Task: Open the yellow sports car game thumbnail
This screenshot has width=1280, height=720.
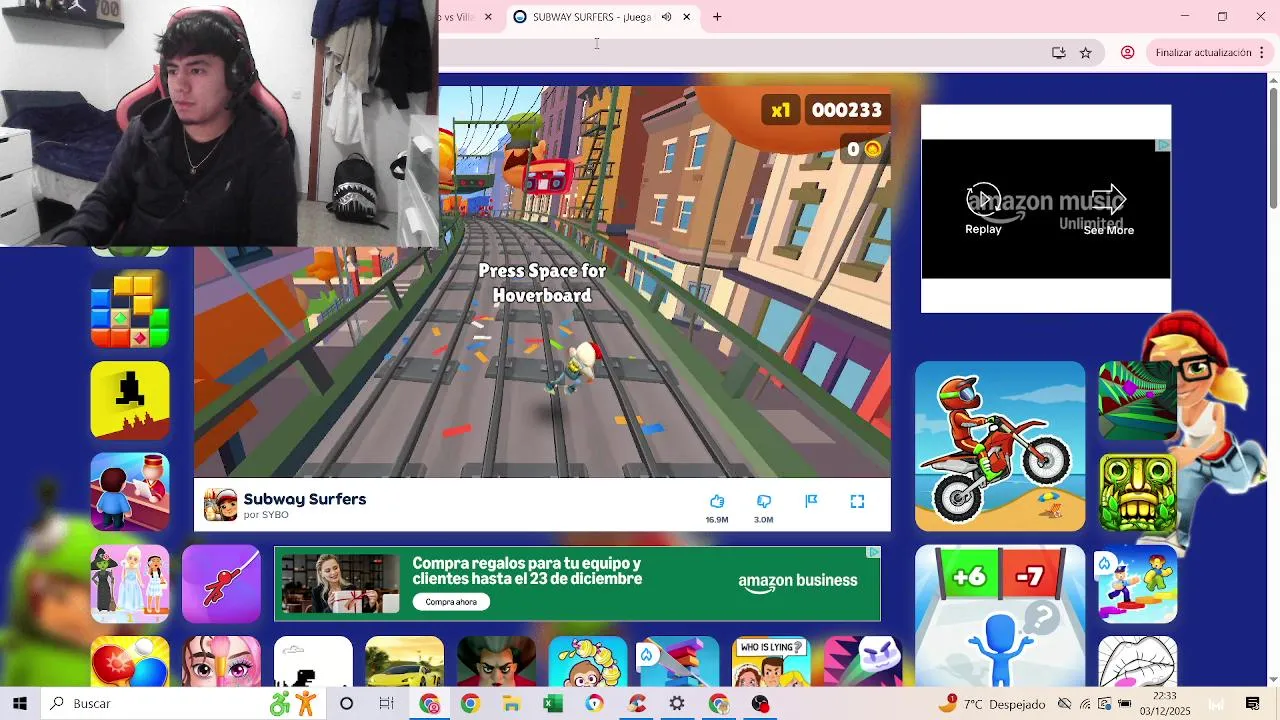Action: tap(404, 662)
